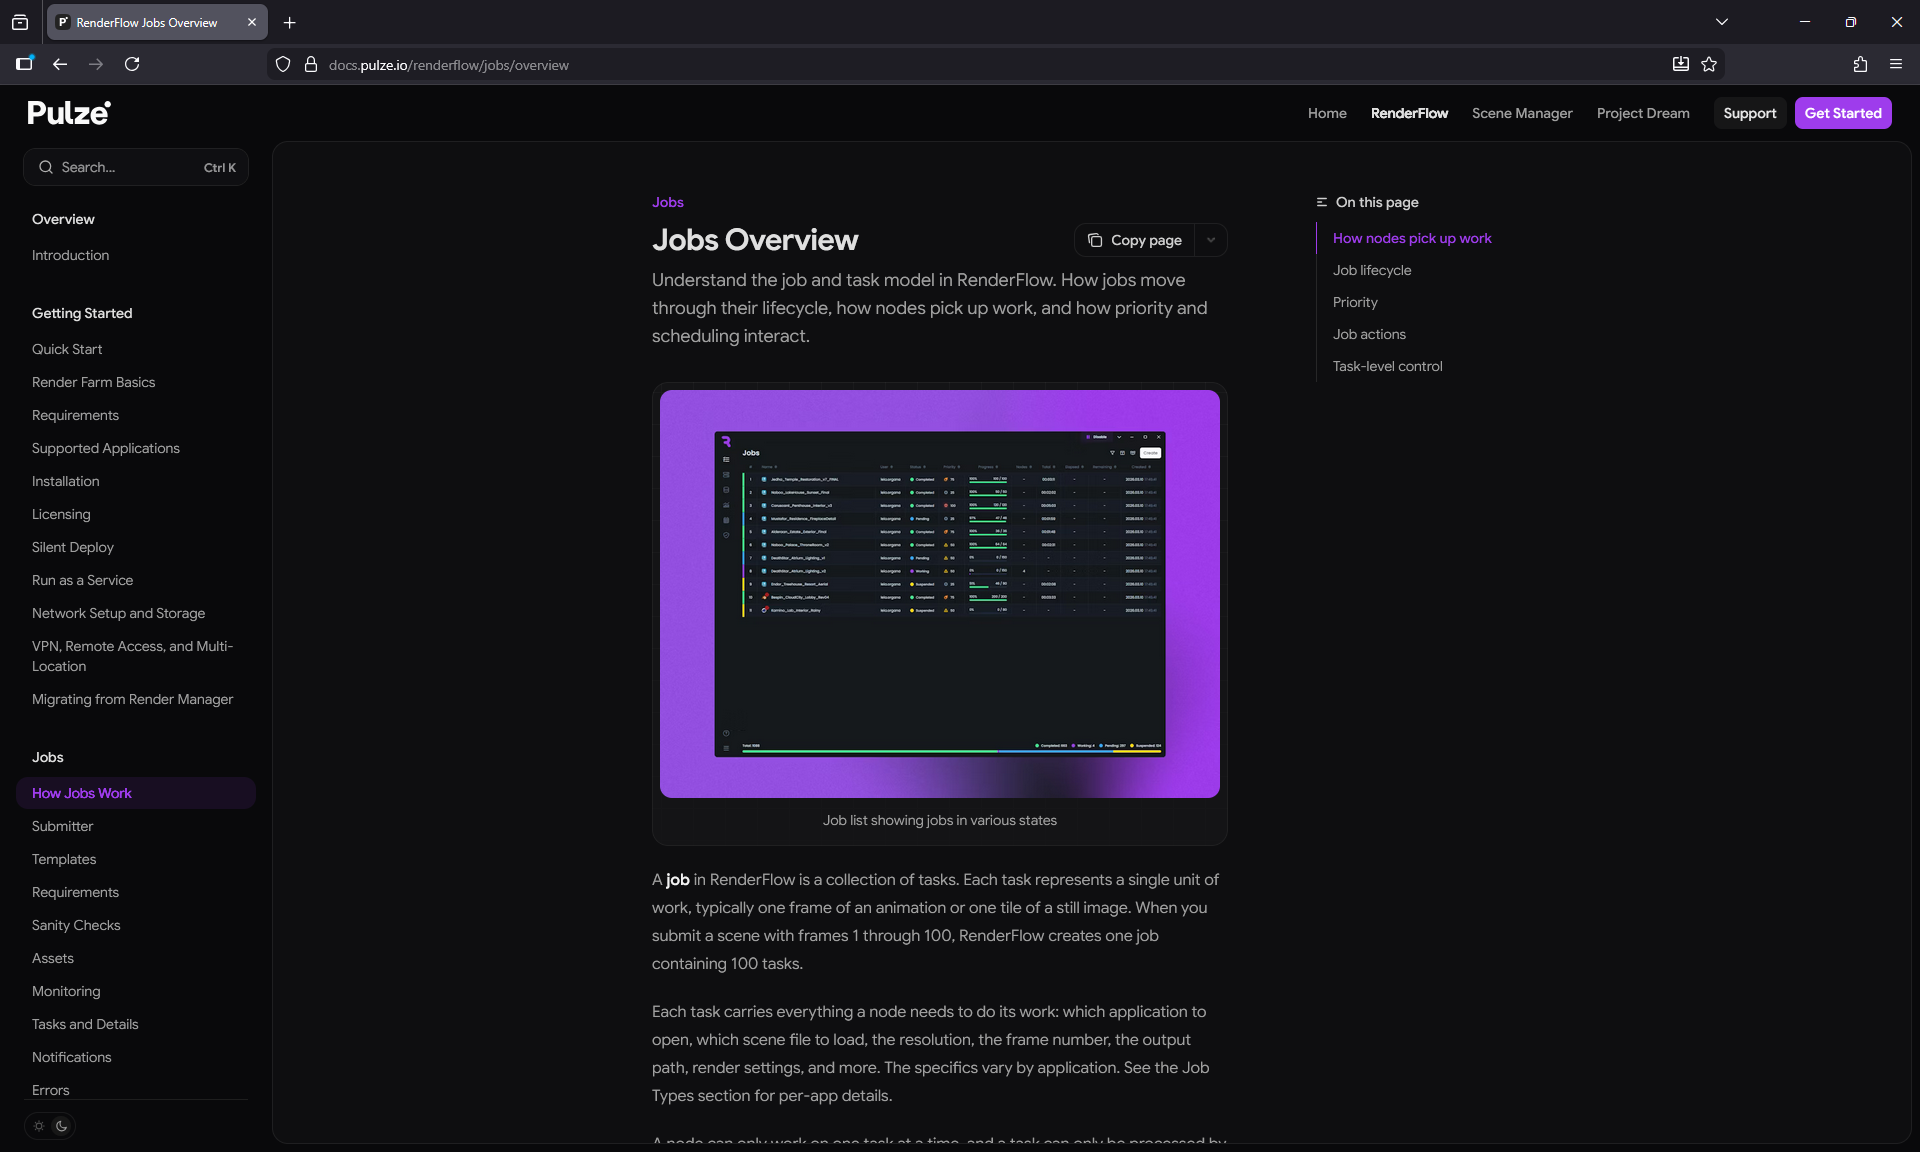Open the Templates sidebar page
This screenshot has height=1152, width=1920.
click(64, 859)
